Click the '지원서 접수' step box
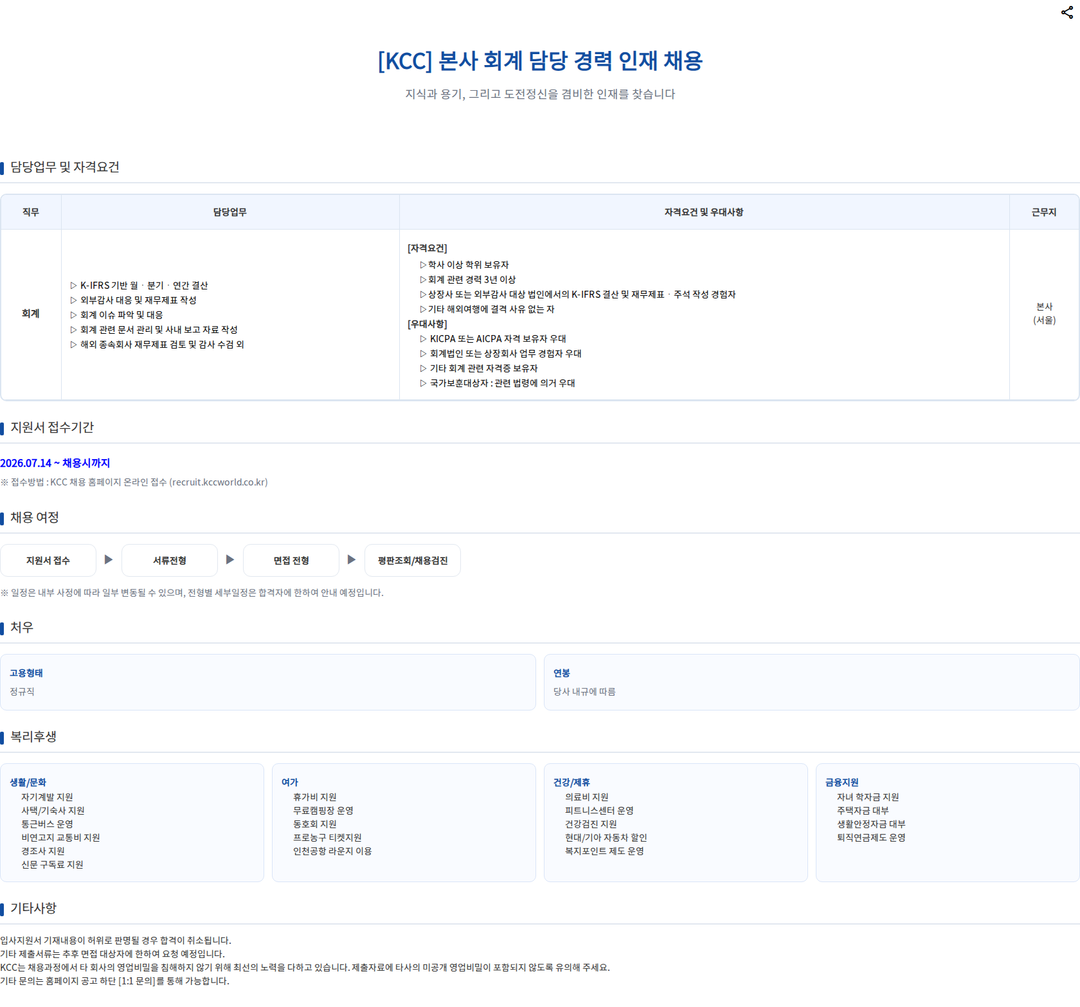1080x1007 pixels. coord(48,561)
